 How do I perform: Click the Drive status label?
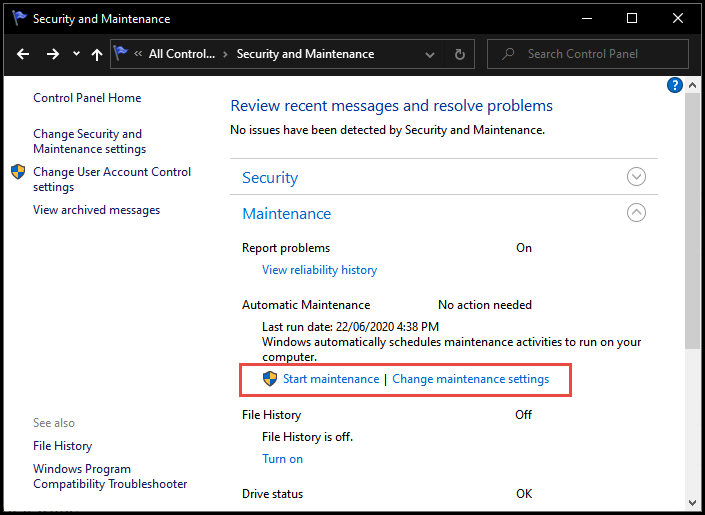[x=272, y=494]
